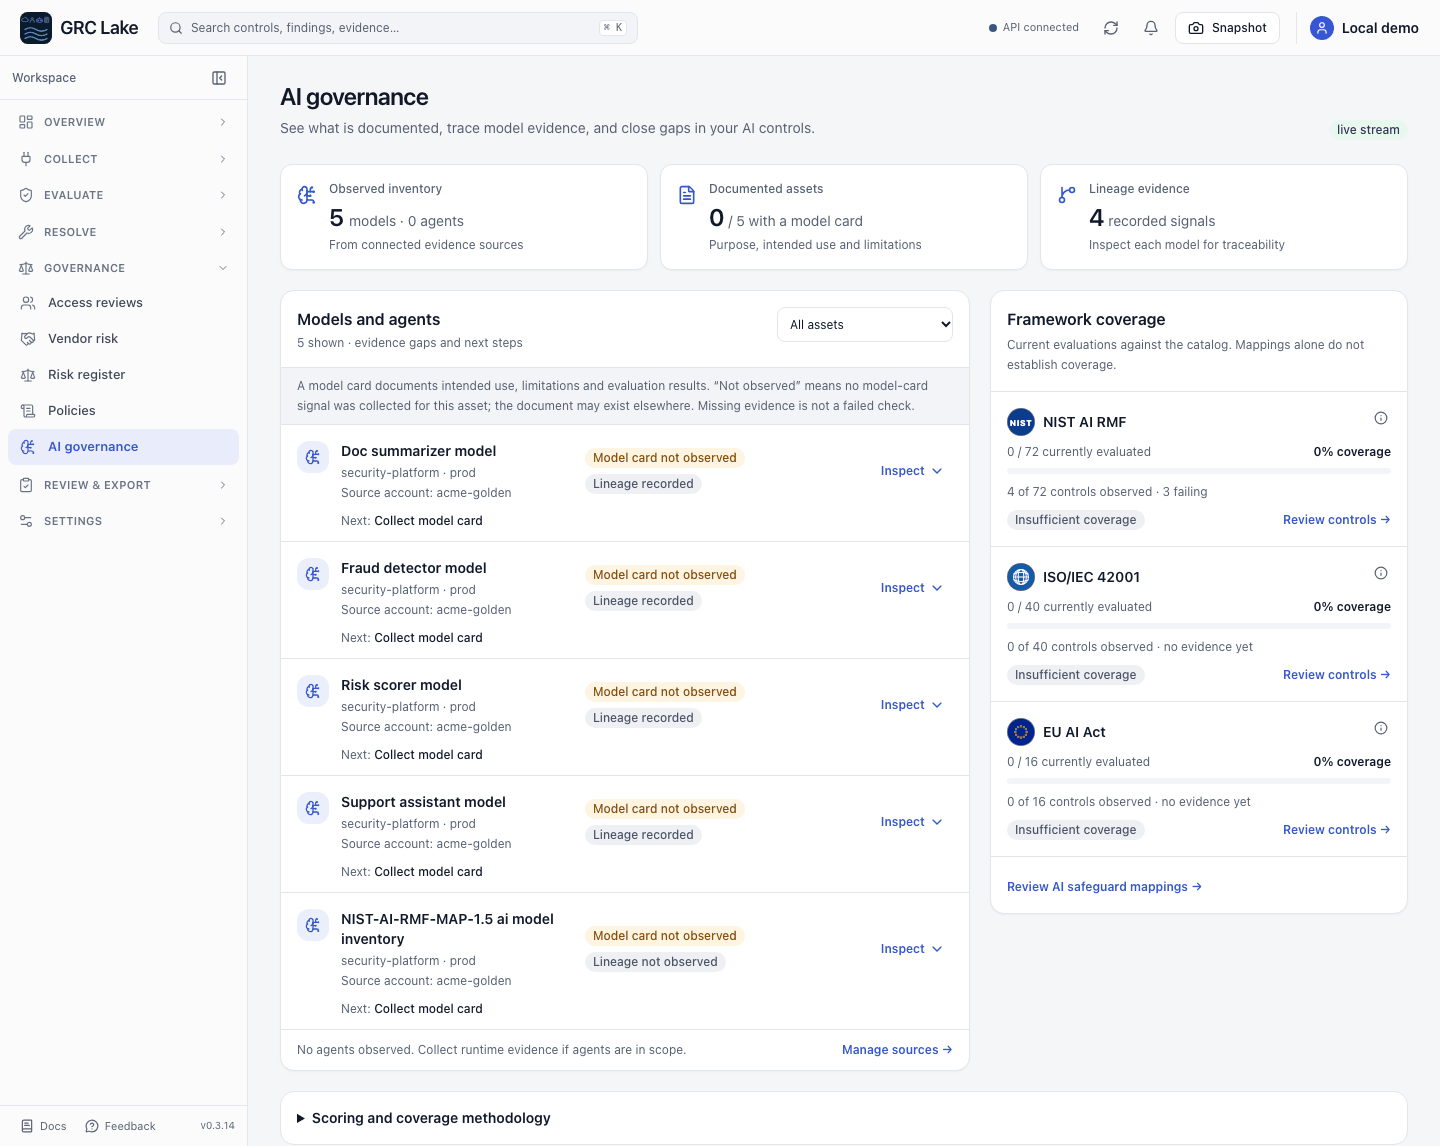Expand Inspect for NIST-AI-RMF-MAP-1.5 model inventory
The height and width of the screenshot is (1146, 1440).
click(x=911, y=949)
